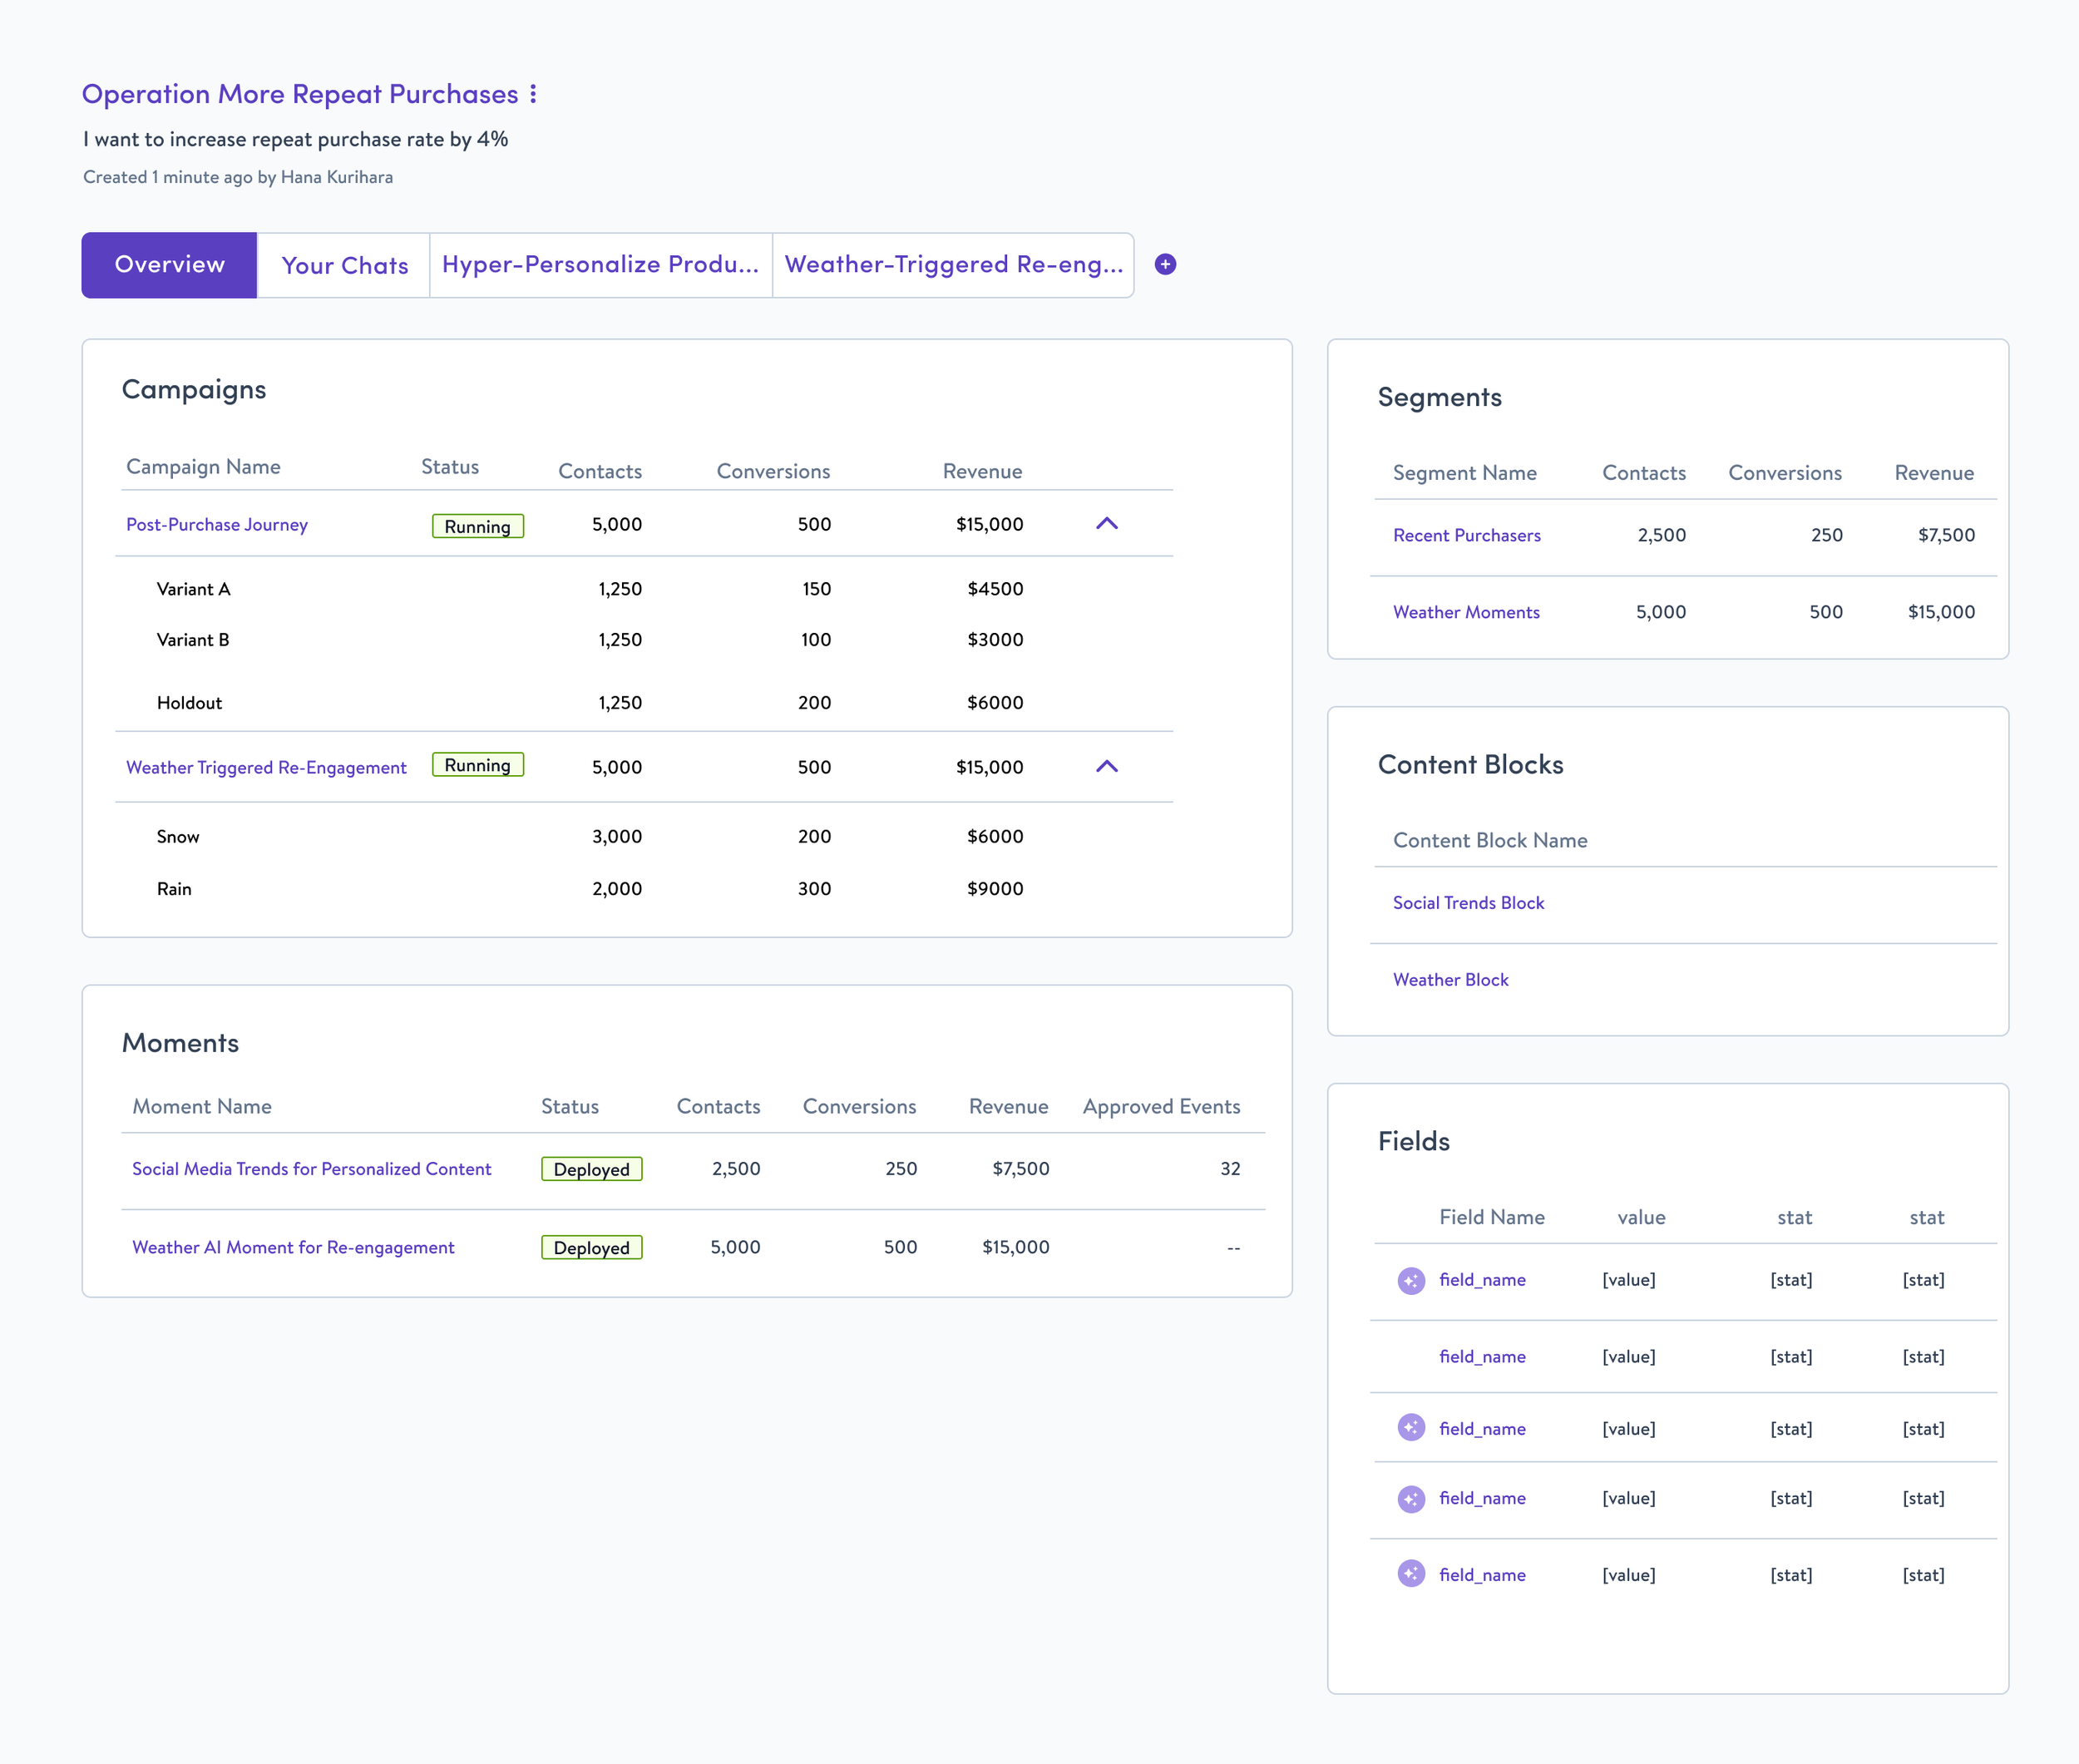
Task: Click the sparkle icon on last field_name row
Action: point(1411,1574)
